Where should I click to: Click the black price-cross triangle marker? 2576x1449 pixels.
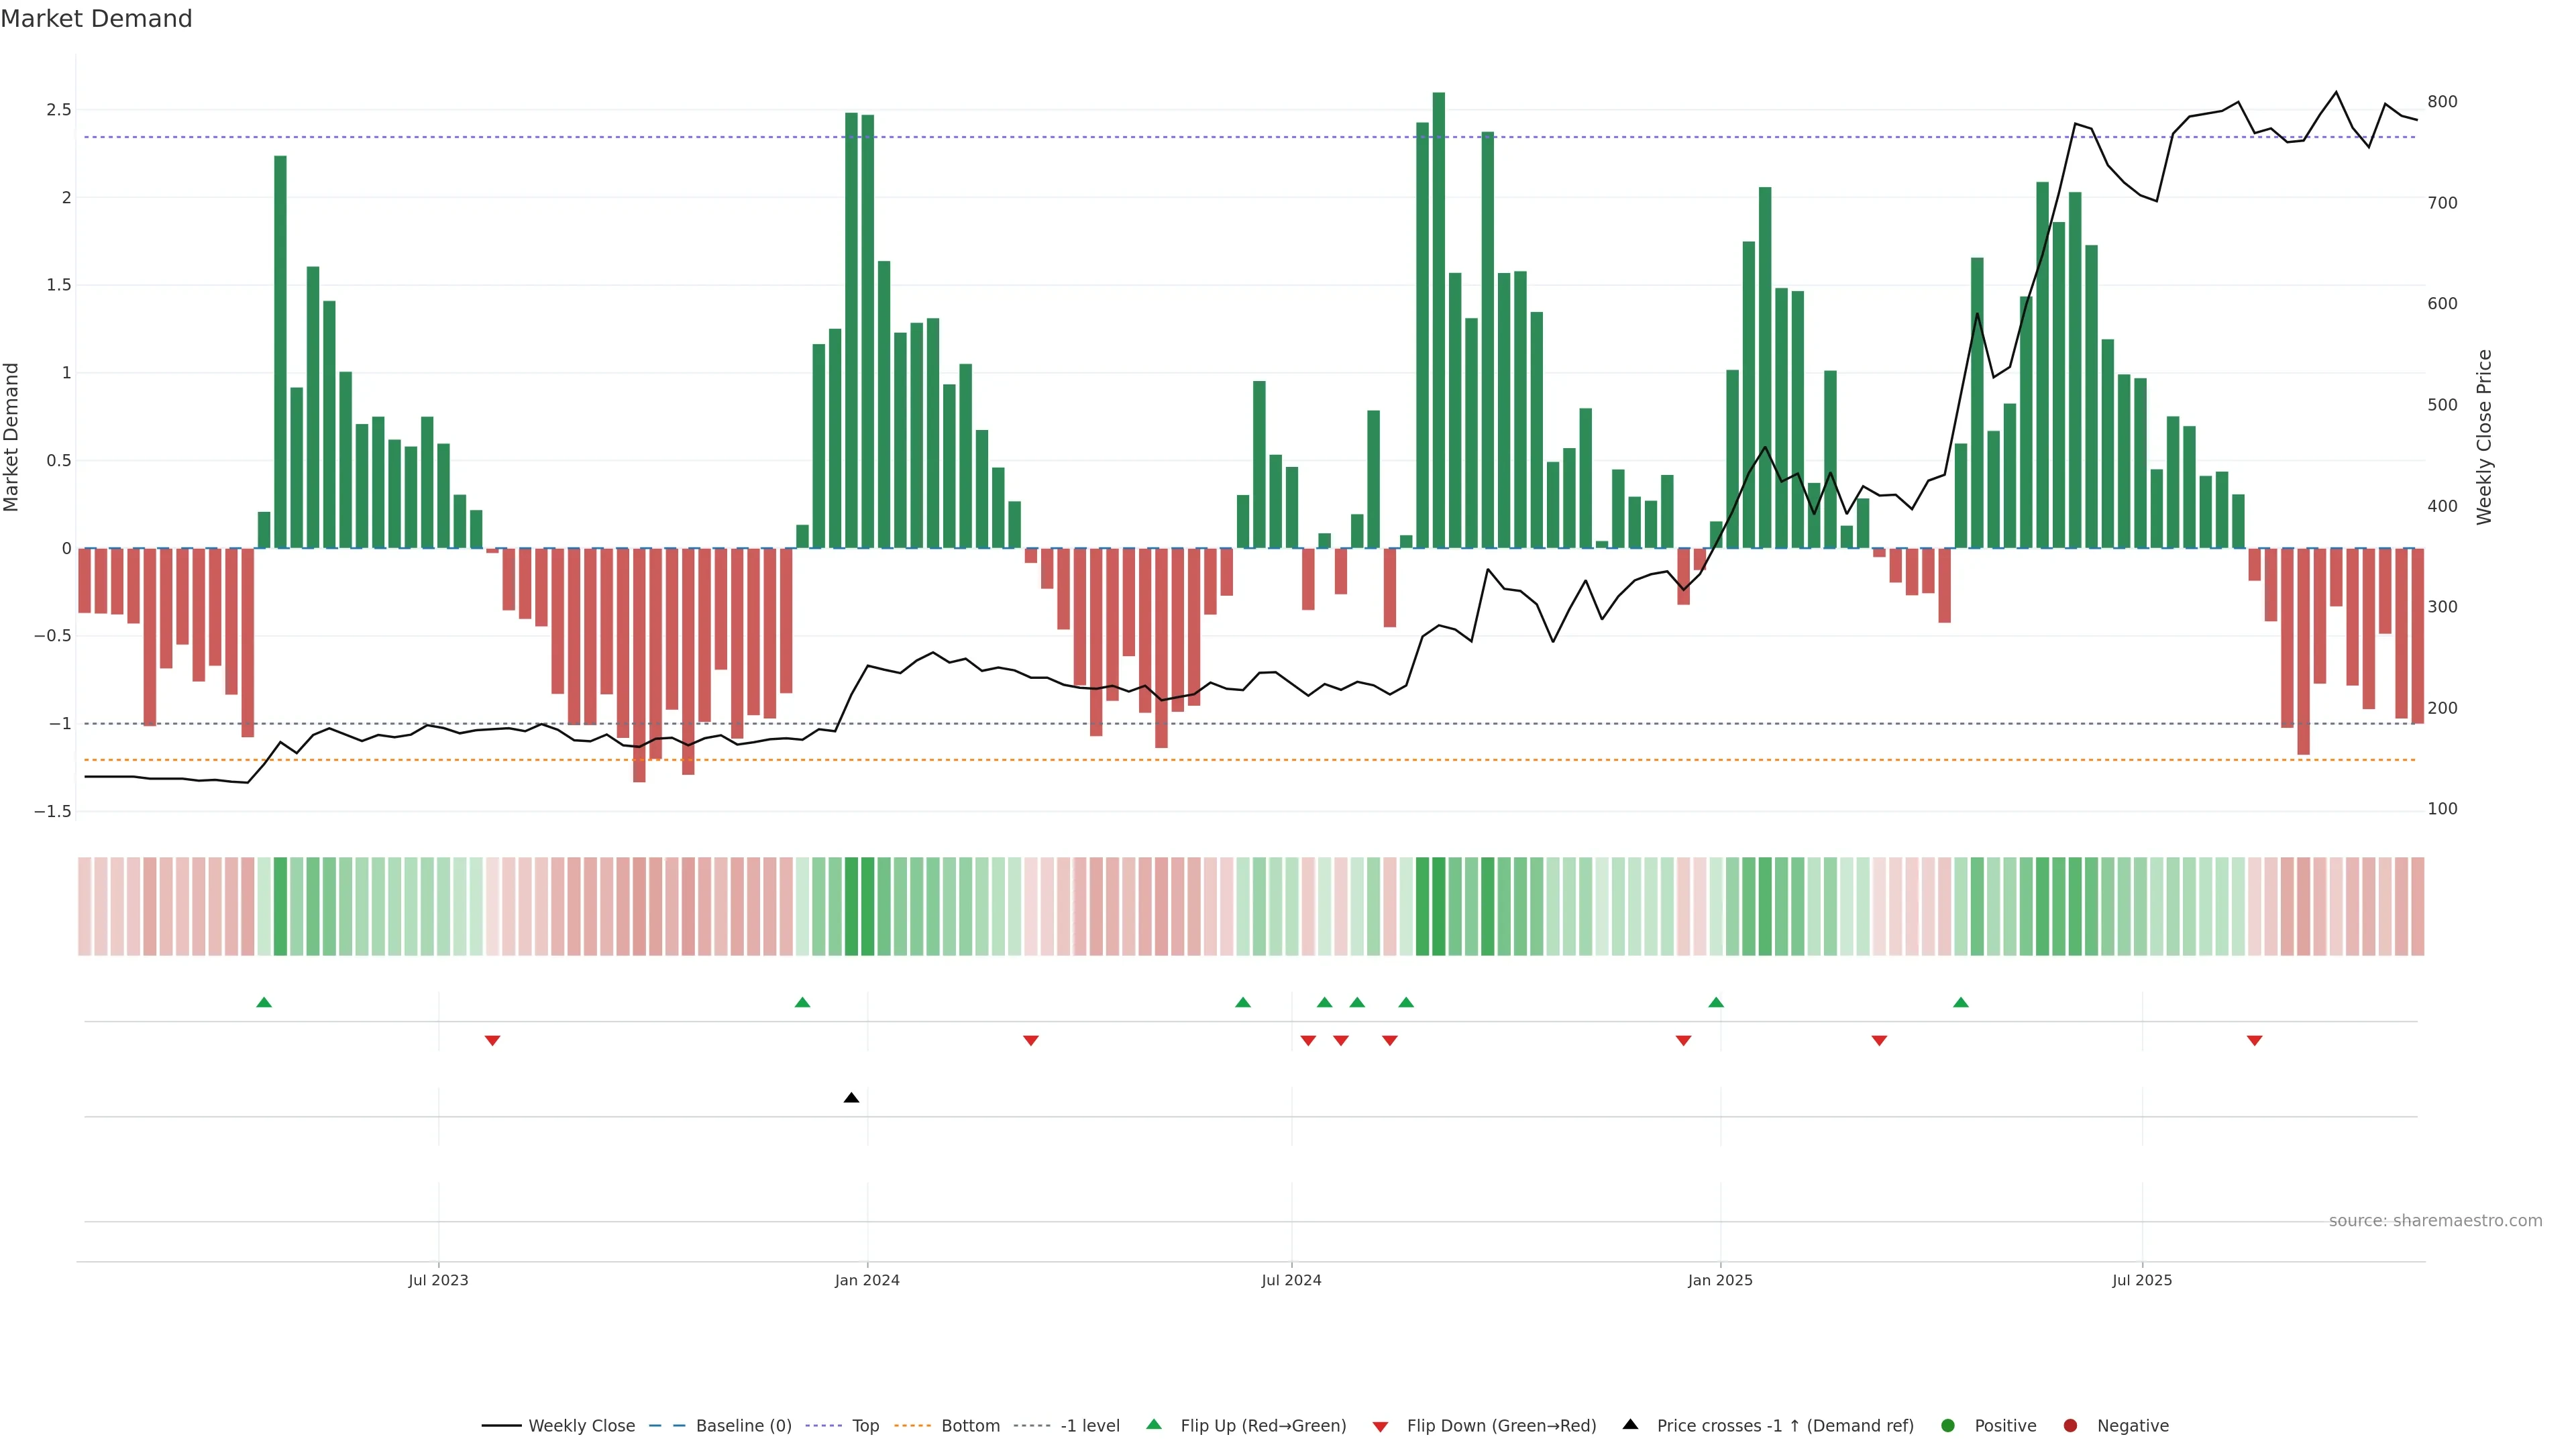(x=851, y=1098)
